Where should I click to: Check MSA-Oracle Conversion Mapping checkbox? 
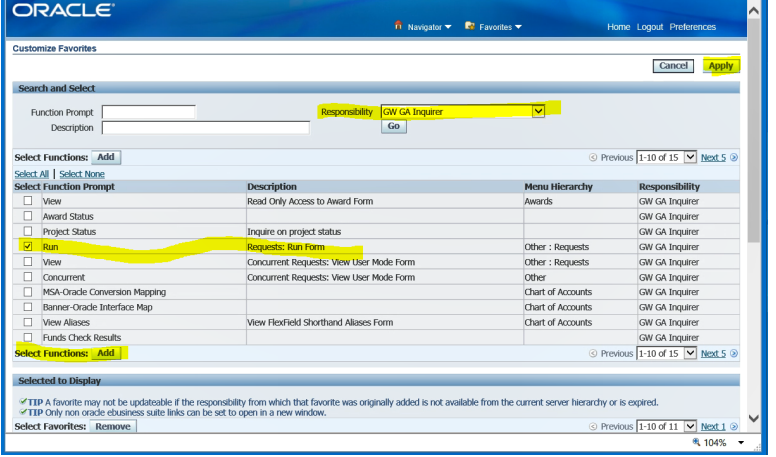coord(28,292)
